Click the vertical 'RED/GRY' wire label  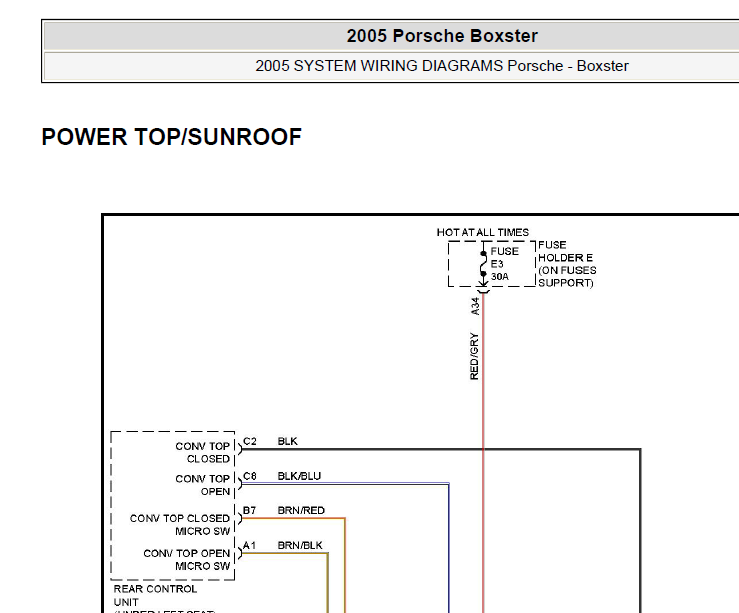(x=474, y=356)
